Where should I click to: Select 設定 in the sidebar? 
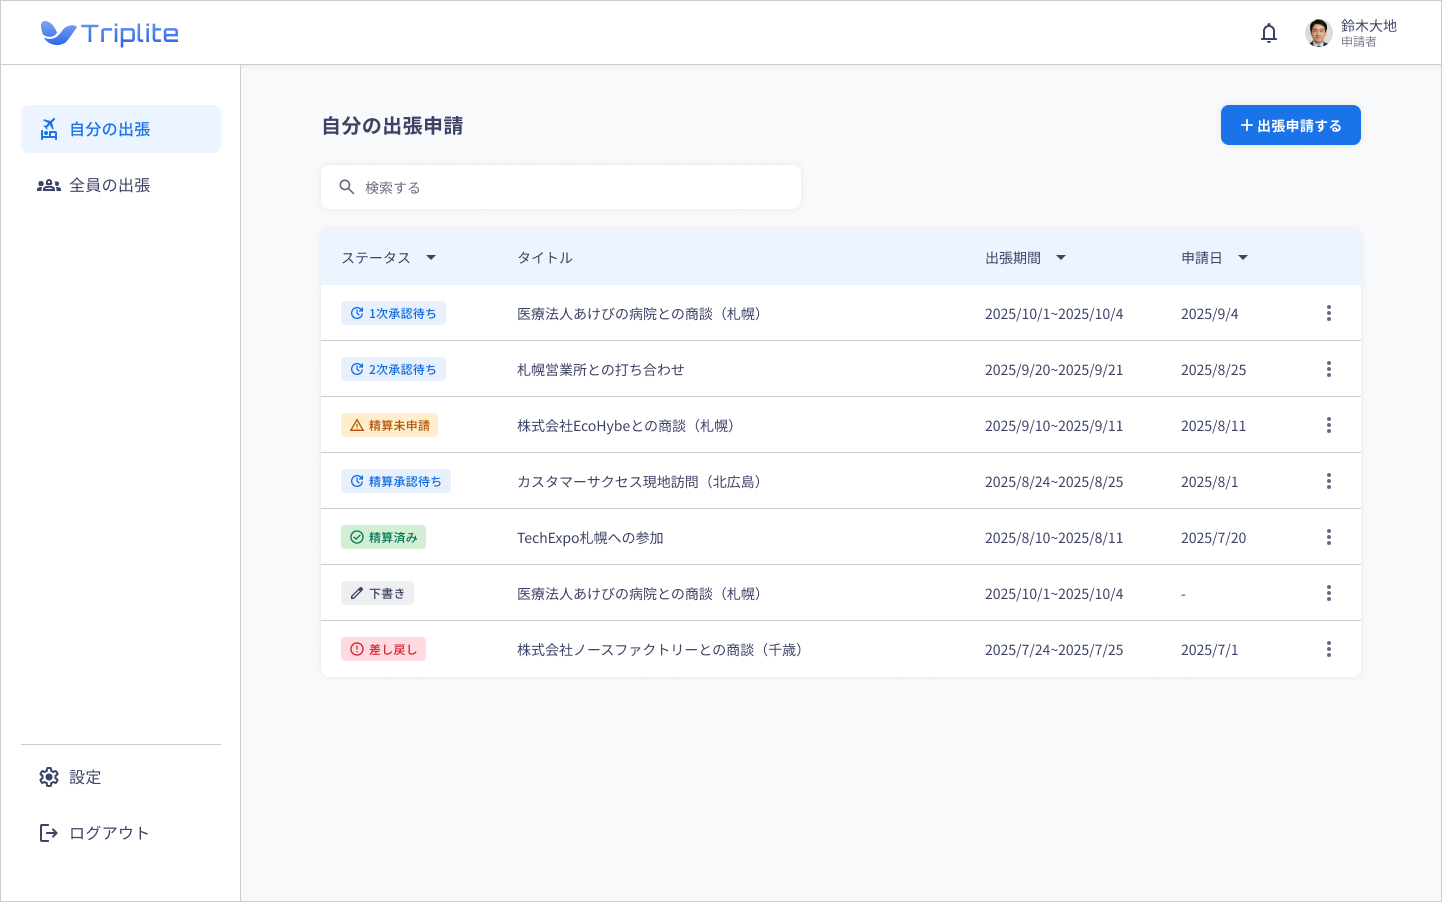[x=85, y=777]
